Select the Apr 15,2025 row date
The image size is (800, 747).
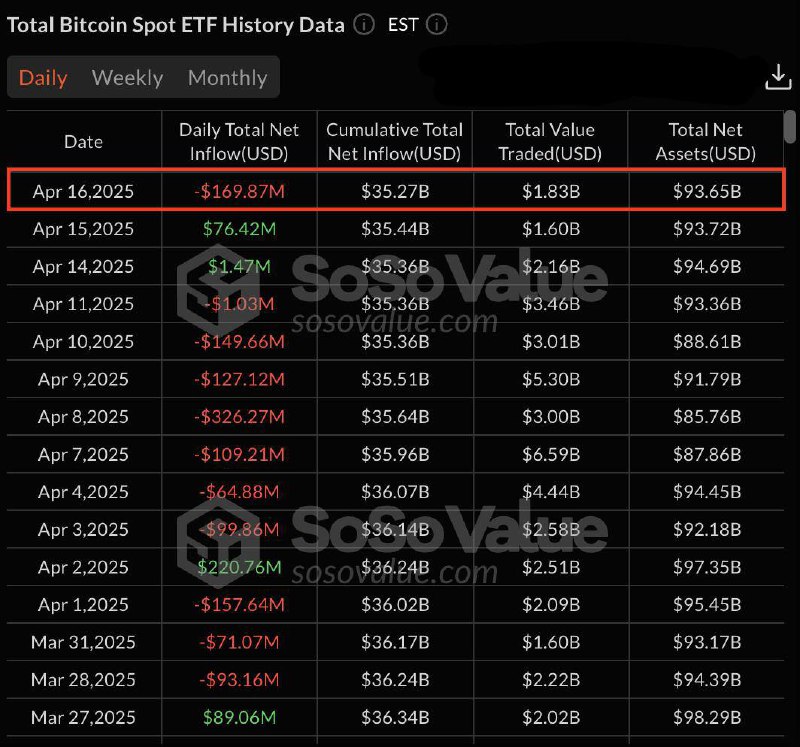tap(83, 229)
